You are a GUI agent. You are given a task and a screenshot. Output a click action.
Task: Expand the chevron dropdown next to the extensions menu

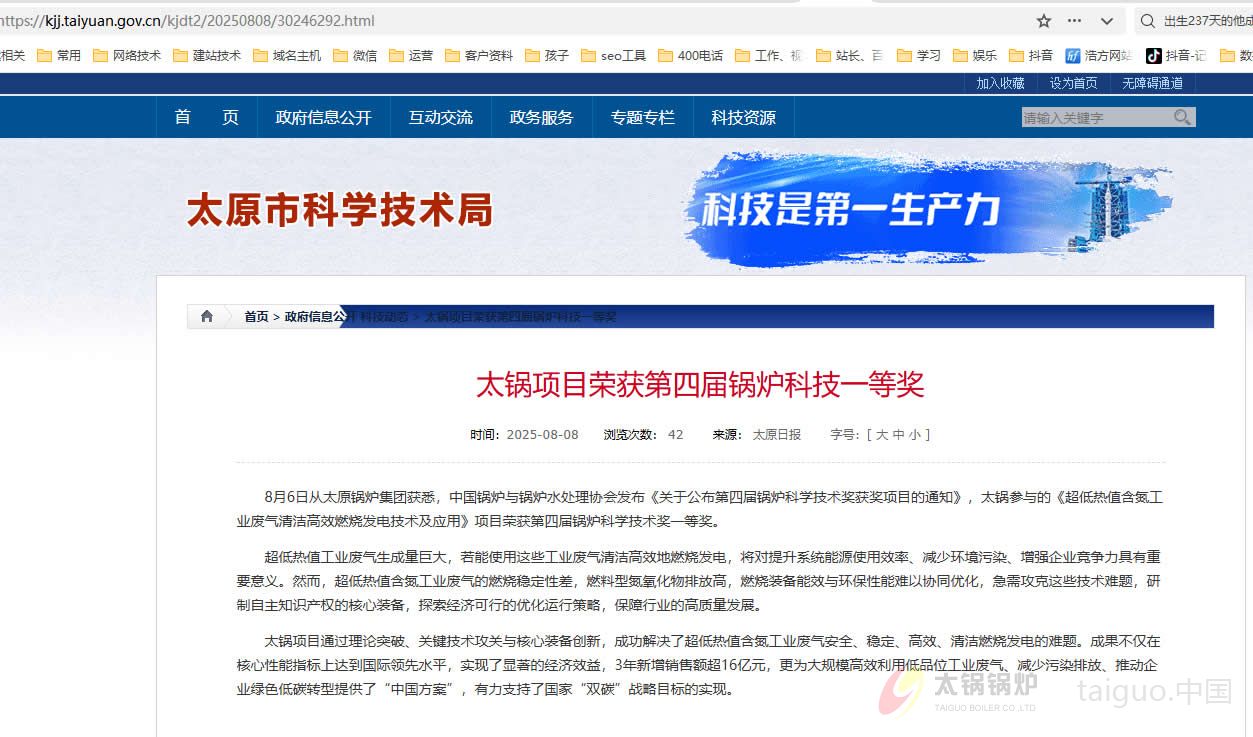tap(1107, 20)
